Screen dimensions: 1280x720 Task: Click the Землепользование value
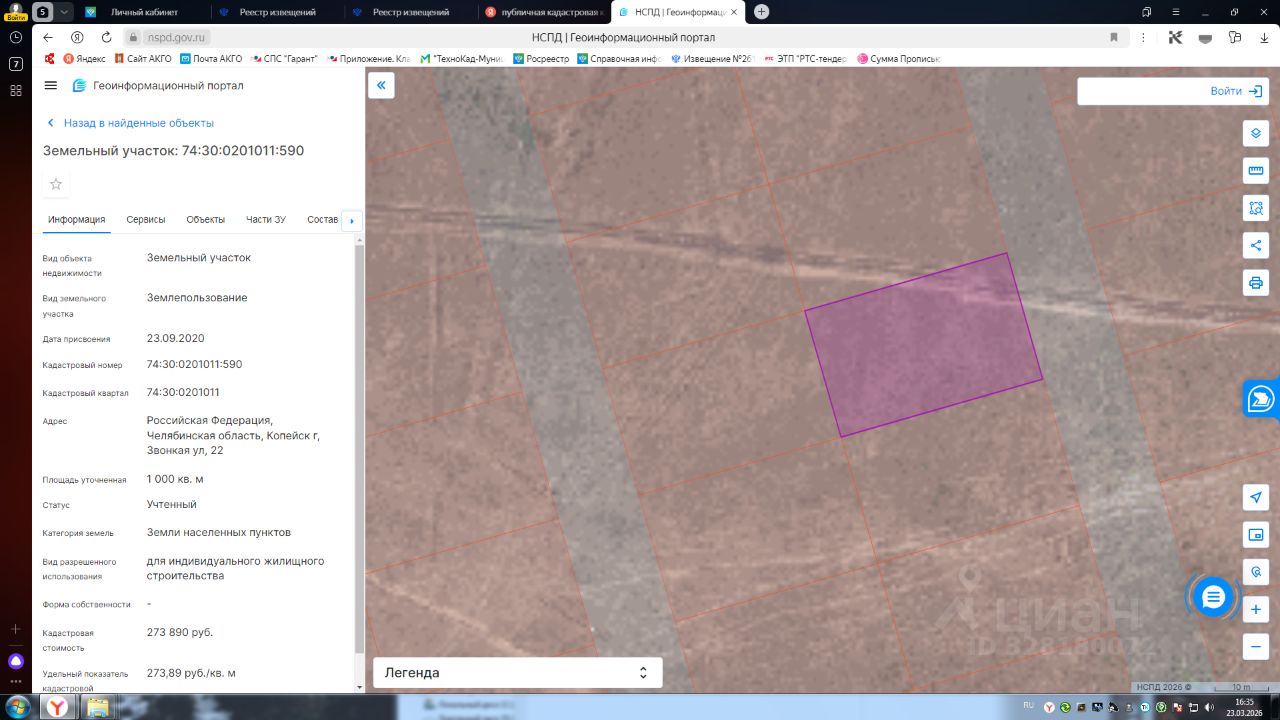tap(197, 297)
